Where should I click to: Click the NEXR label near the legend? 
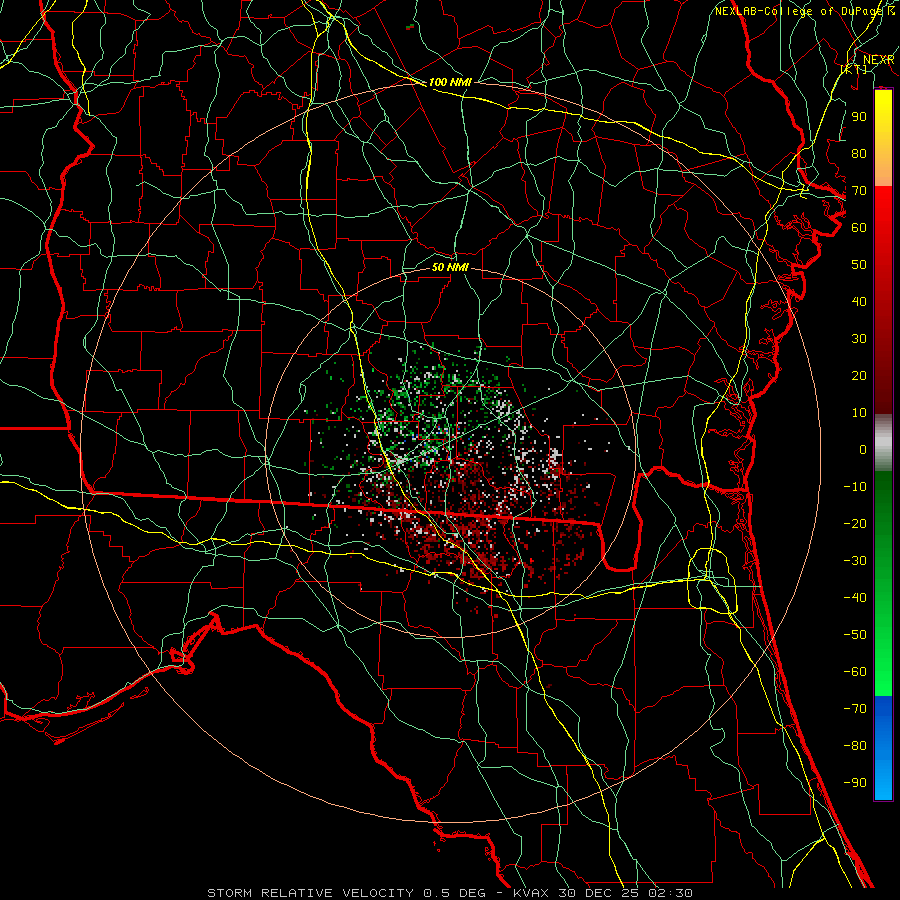coord(878,60)
